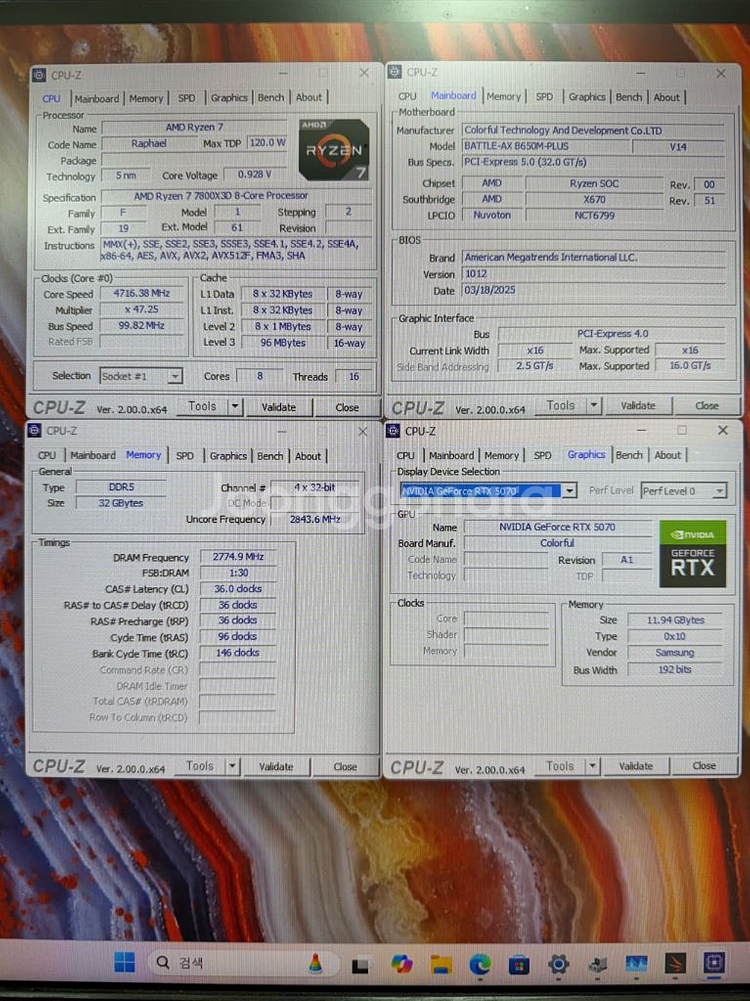Switch to Bench tab in CPU window
This screenshot has height=1001, width=750.
[271, 98]
